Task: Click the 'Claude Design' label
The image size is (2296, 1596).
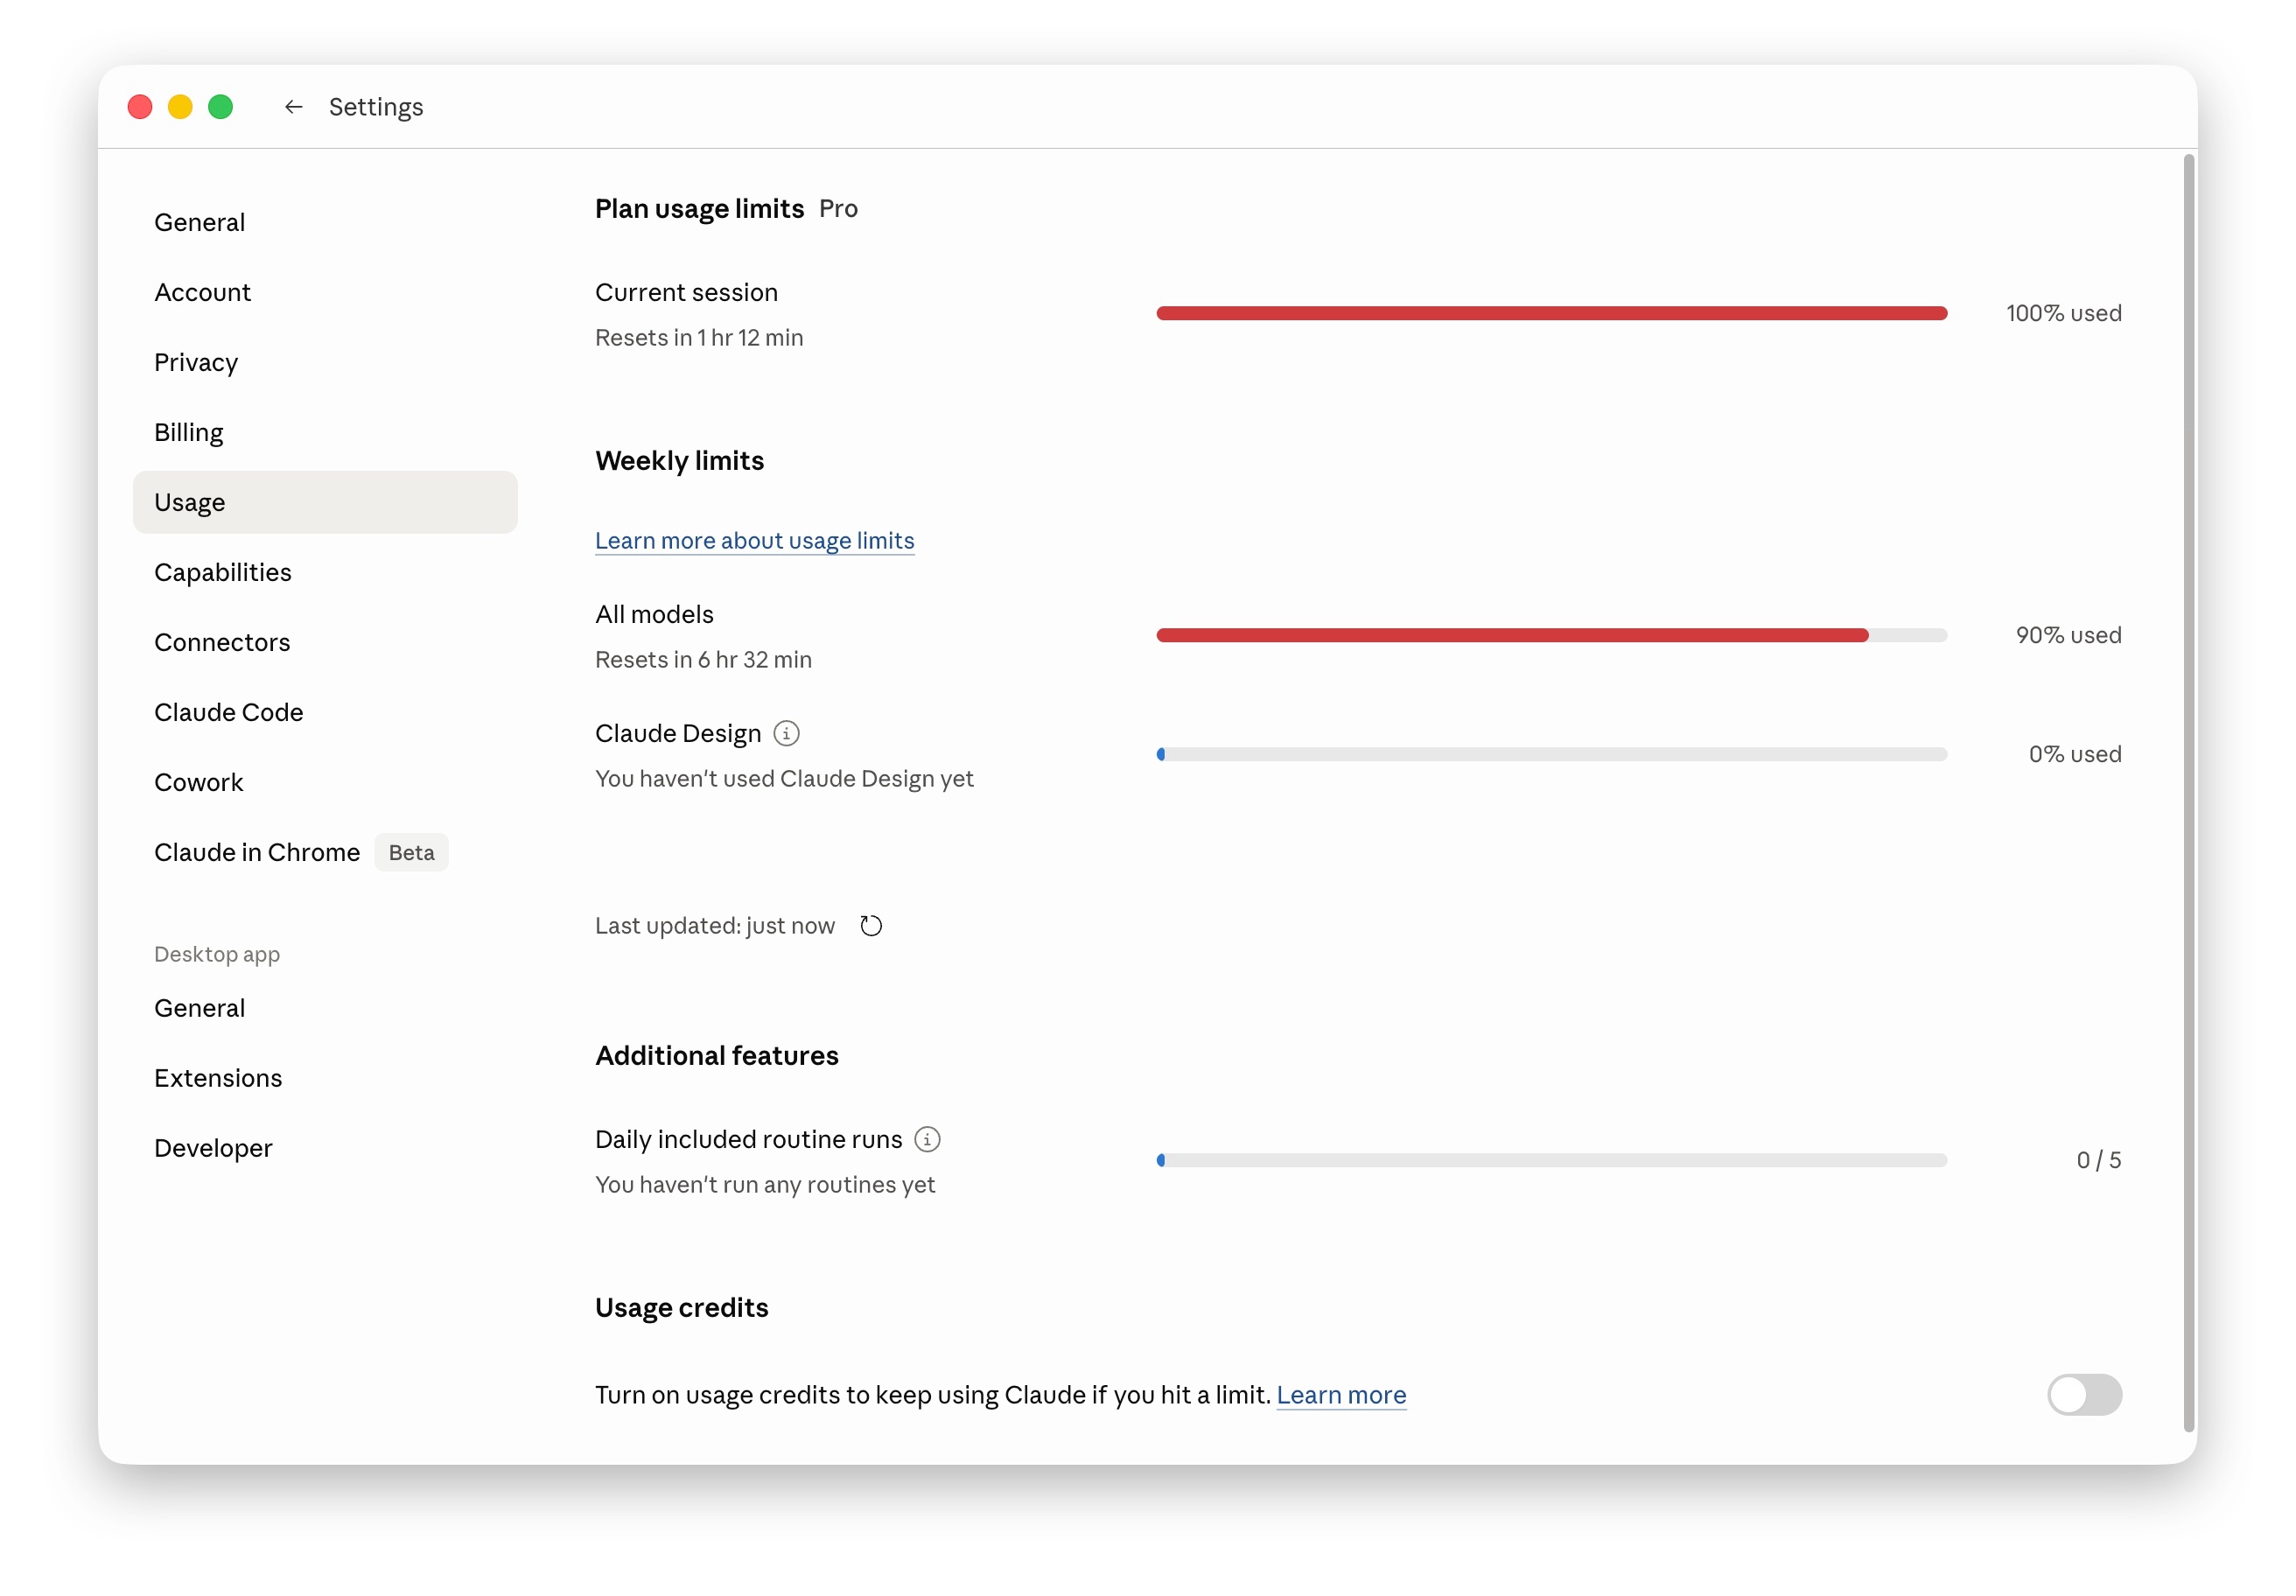Action: click(678, 734)
